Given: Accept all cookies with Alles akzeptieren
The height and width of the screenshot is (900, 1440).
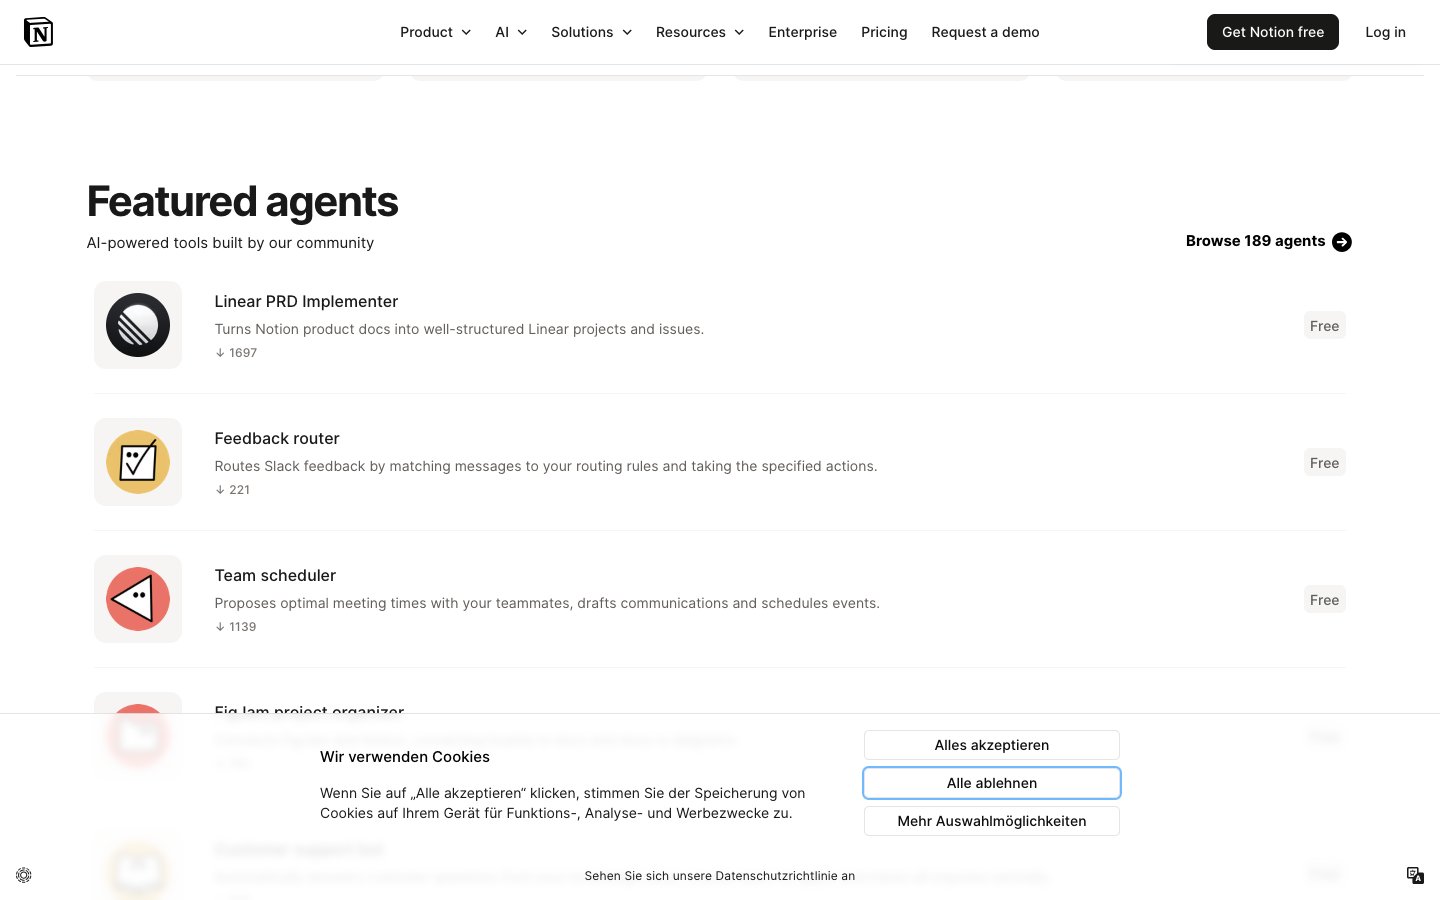Looking at the screenshot, I should [x=991, y=745].
